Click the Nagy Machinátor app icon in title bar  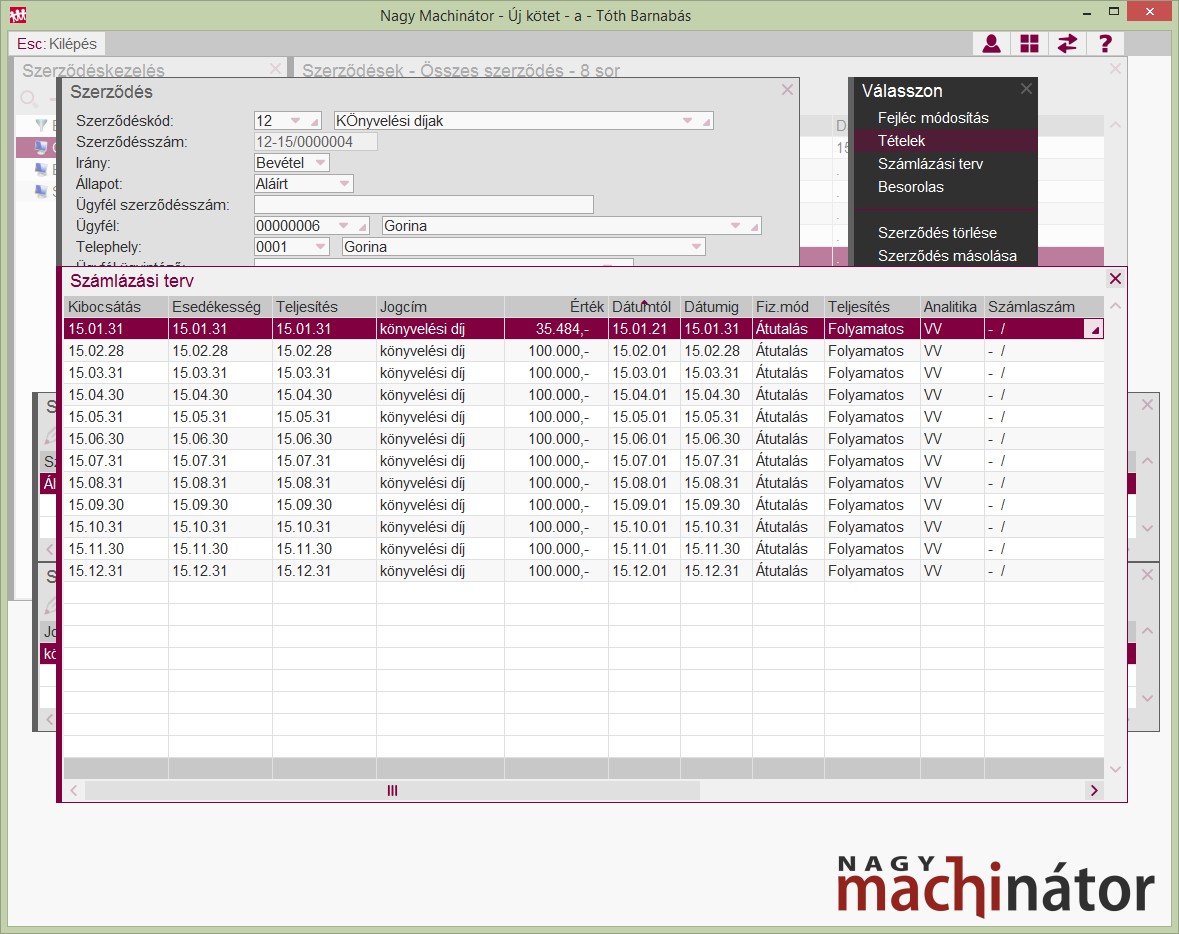(x=18, y=15)
